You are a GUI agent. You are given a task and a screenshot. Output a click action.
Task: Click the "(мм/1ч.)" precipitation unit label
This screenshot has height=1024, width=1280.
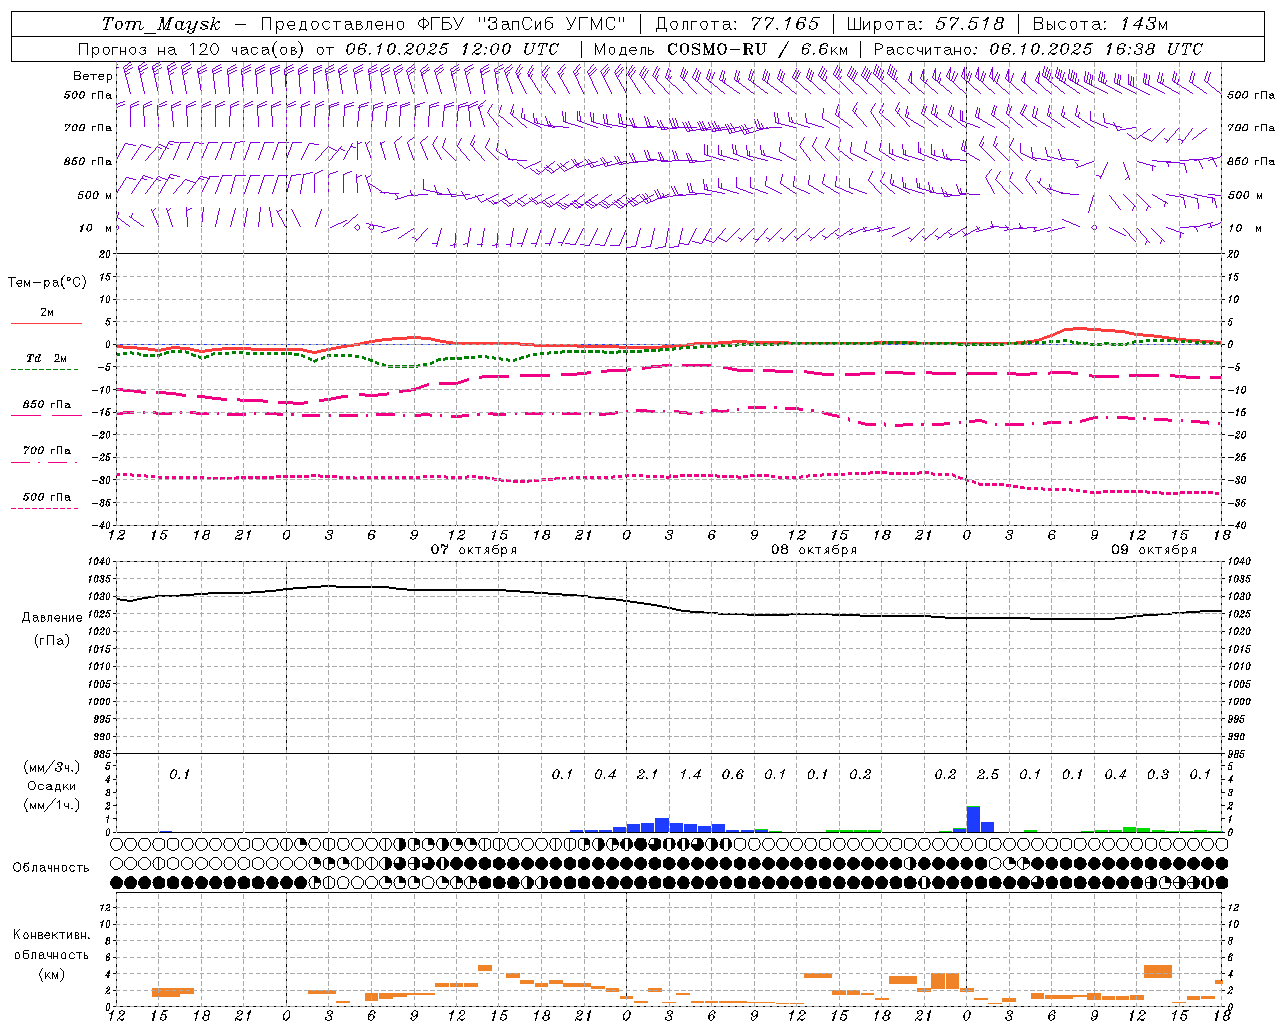click(52, 804)
